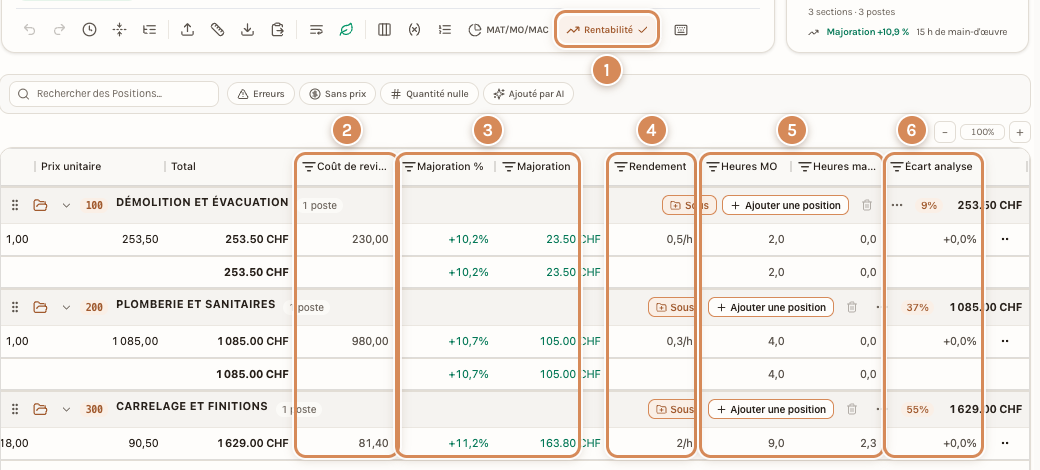
Task: Click drag handle of Démolition et évacuation row
Action: point(15,206)
